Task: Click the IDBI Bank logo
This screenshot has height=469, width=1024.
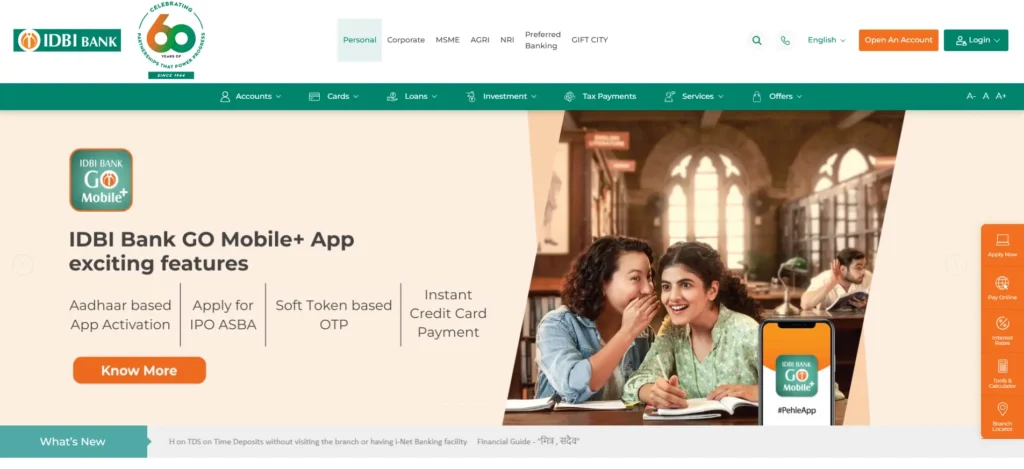Action: click(x=67, y=40)
